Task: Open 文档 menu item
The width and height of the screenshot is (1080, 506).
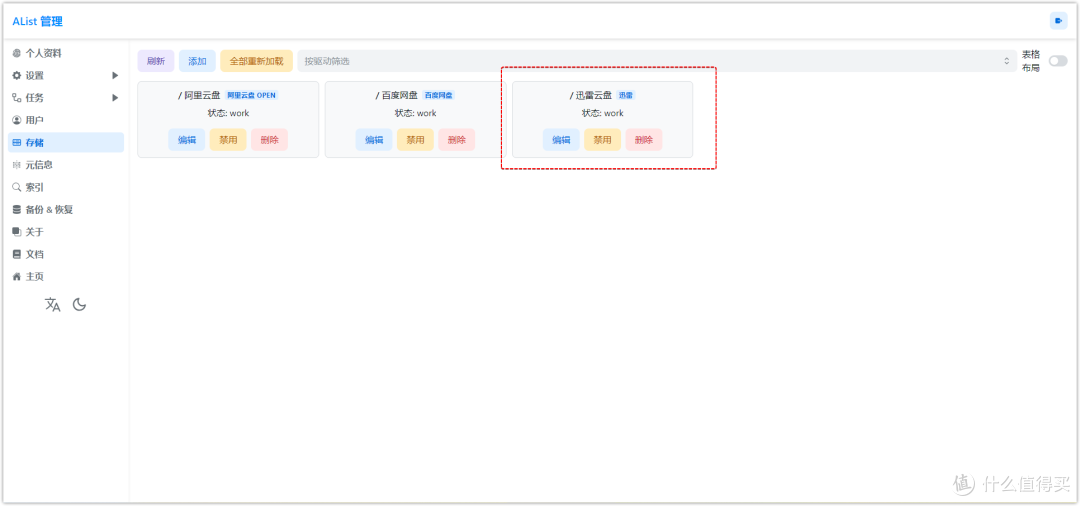Action: 66,254
